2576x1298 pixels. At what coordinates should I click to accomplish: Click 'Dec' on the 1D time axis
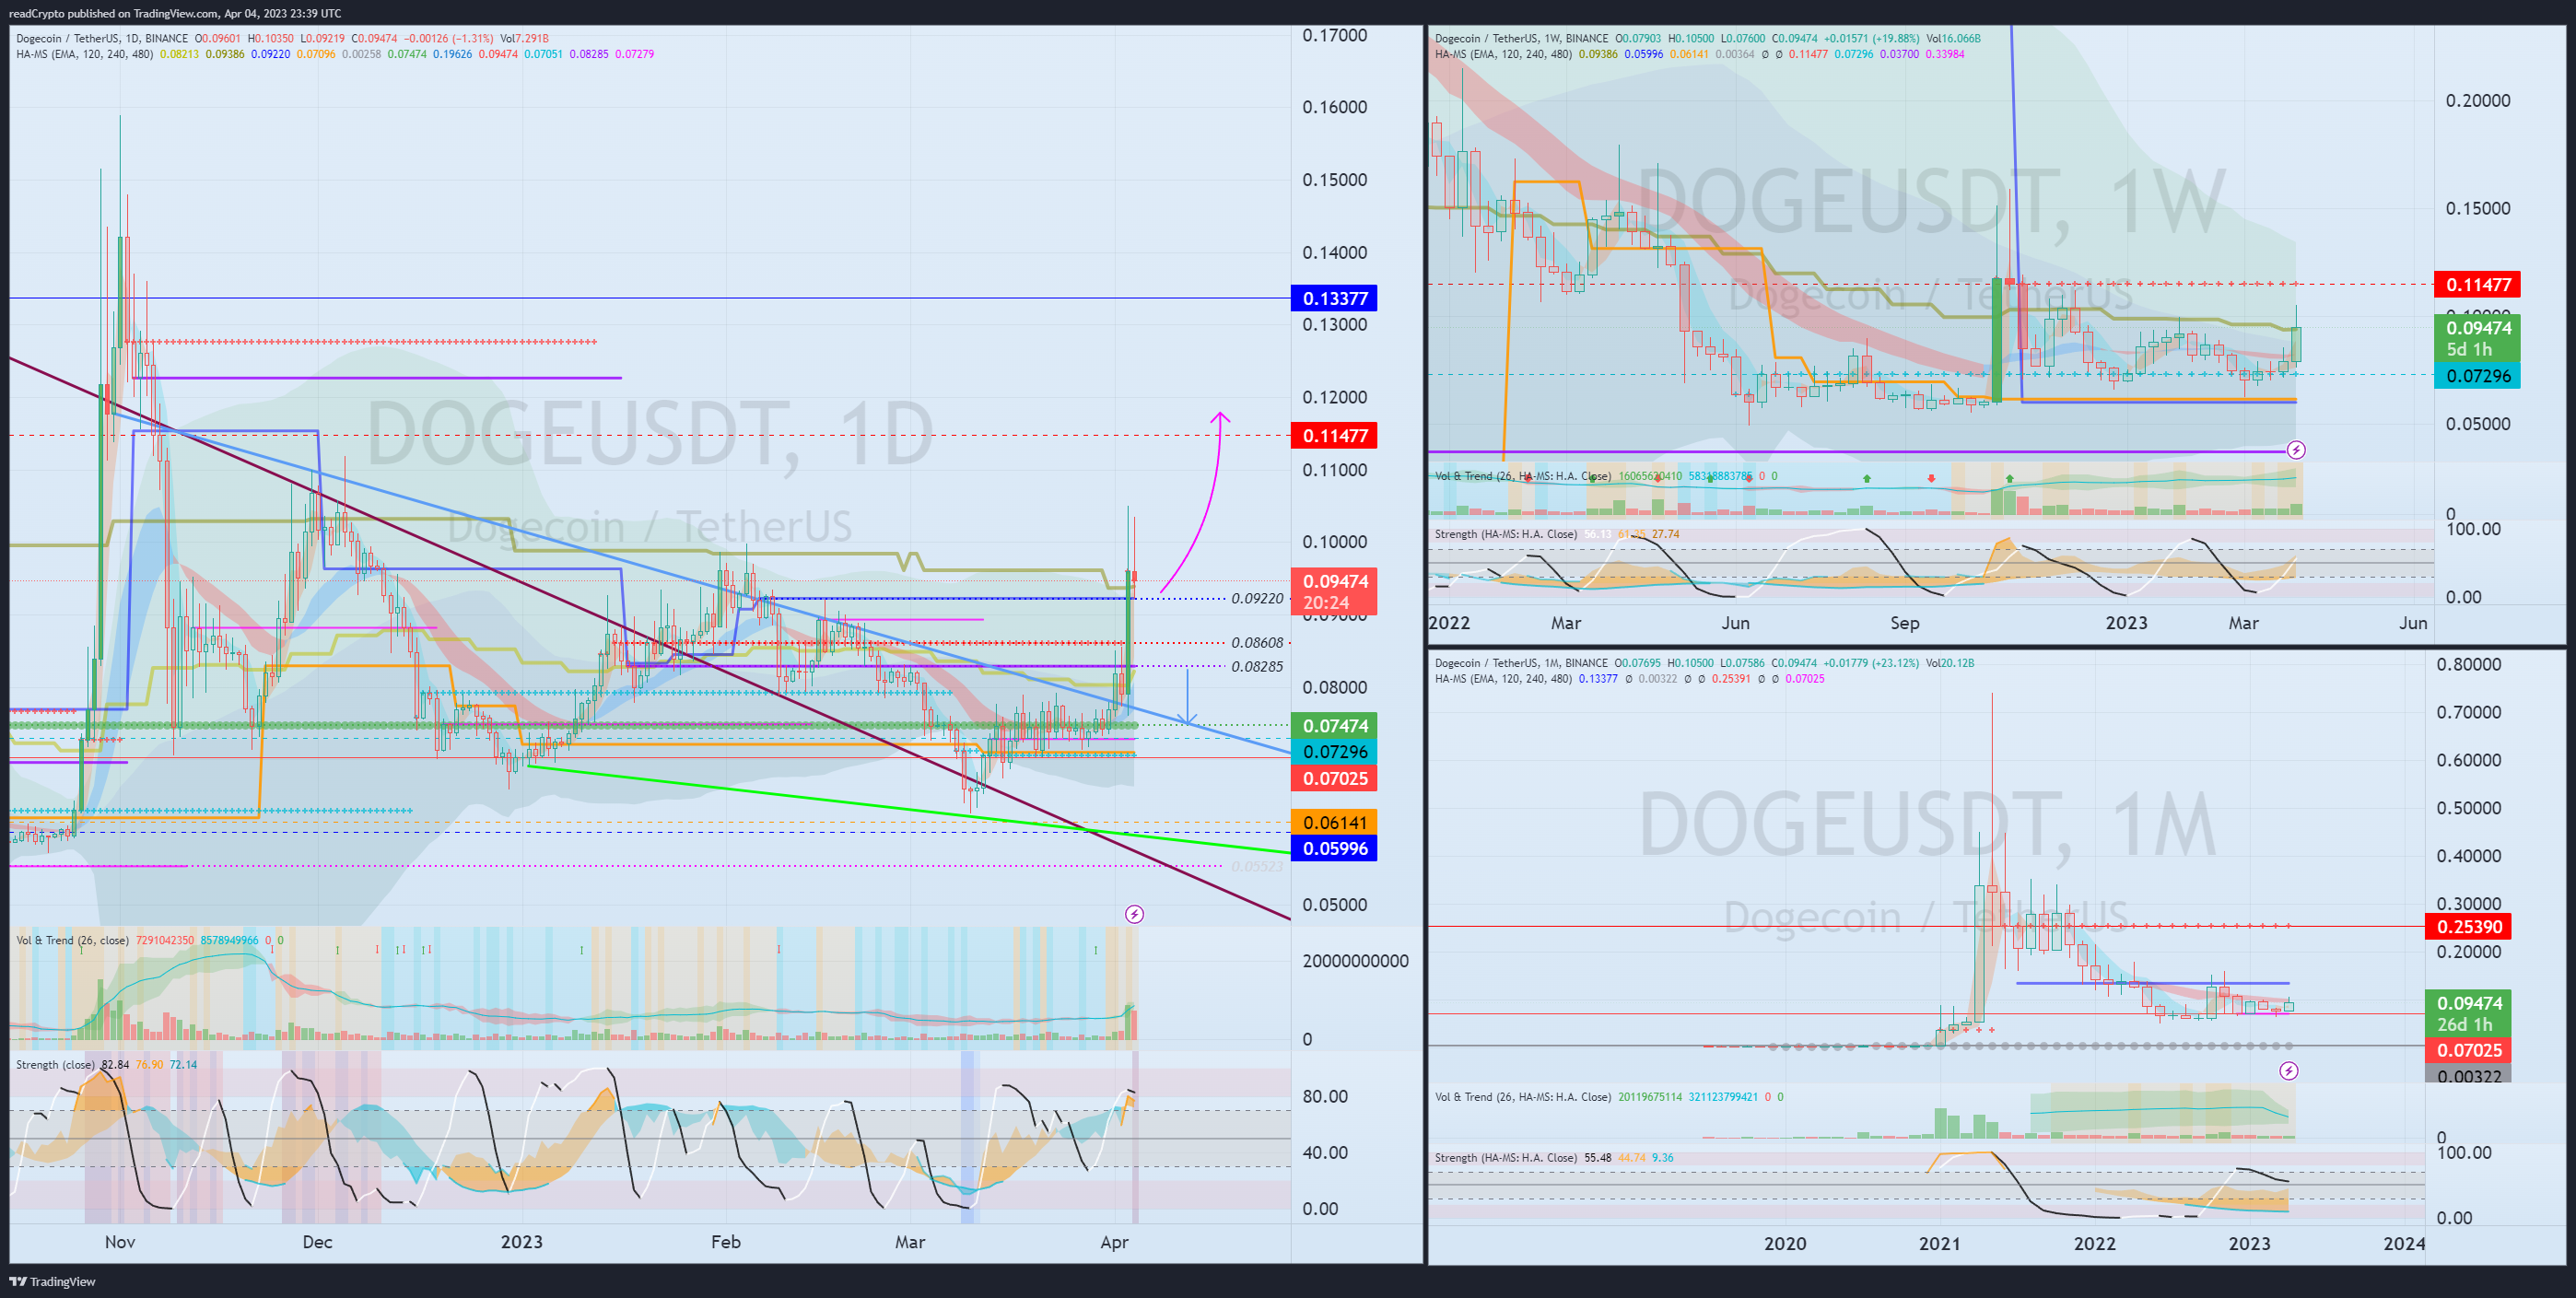click(x=317, y=1242)
